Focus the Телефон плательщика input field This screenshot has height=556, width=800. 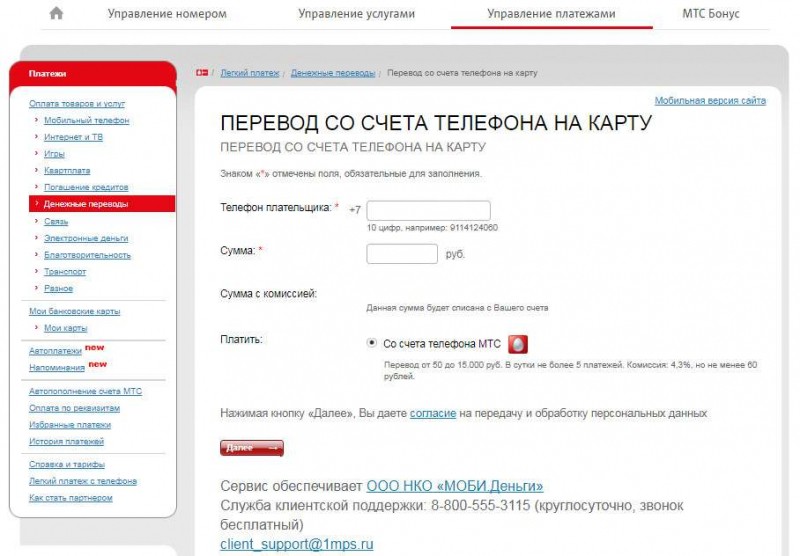tap(429, 210)
